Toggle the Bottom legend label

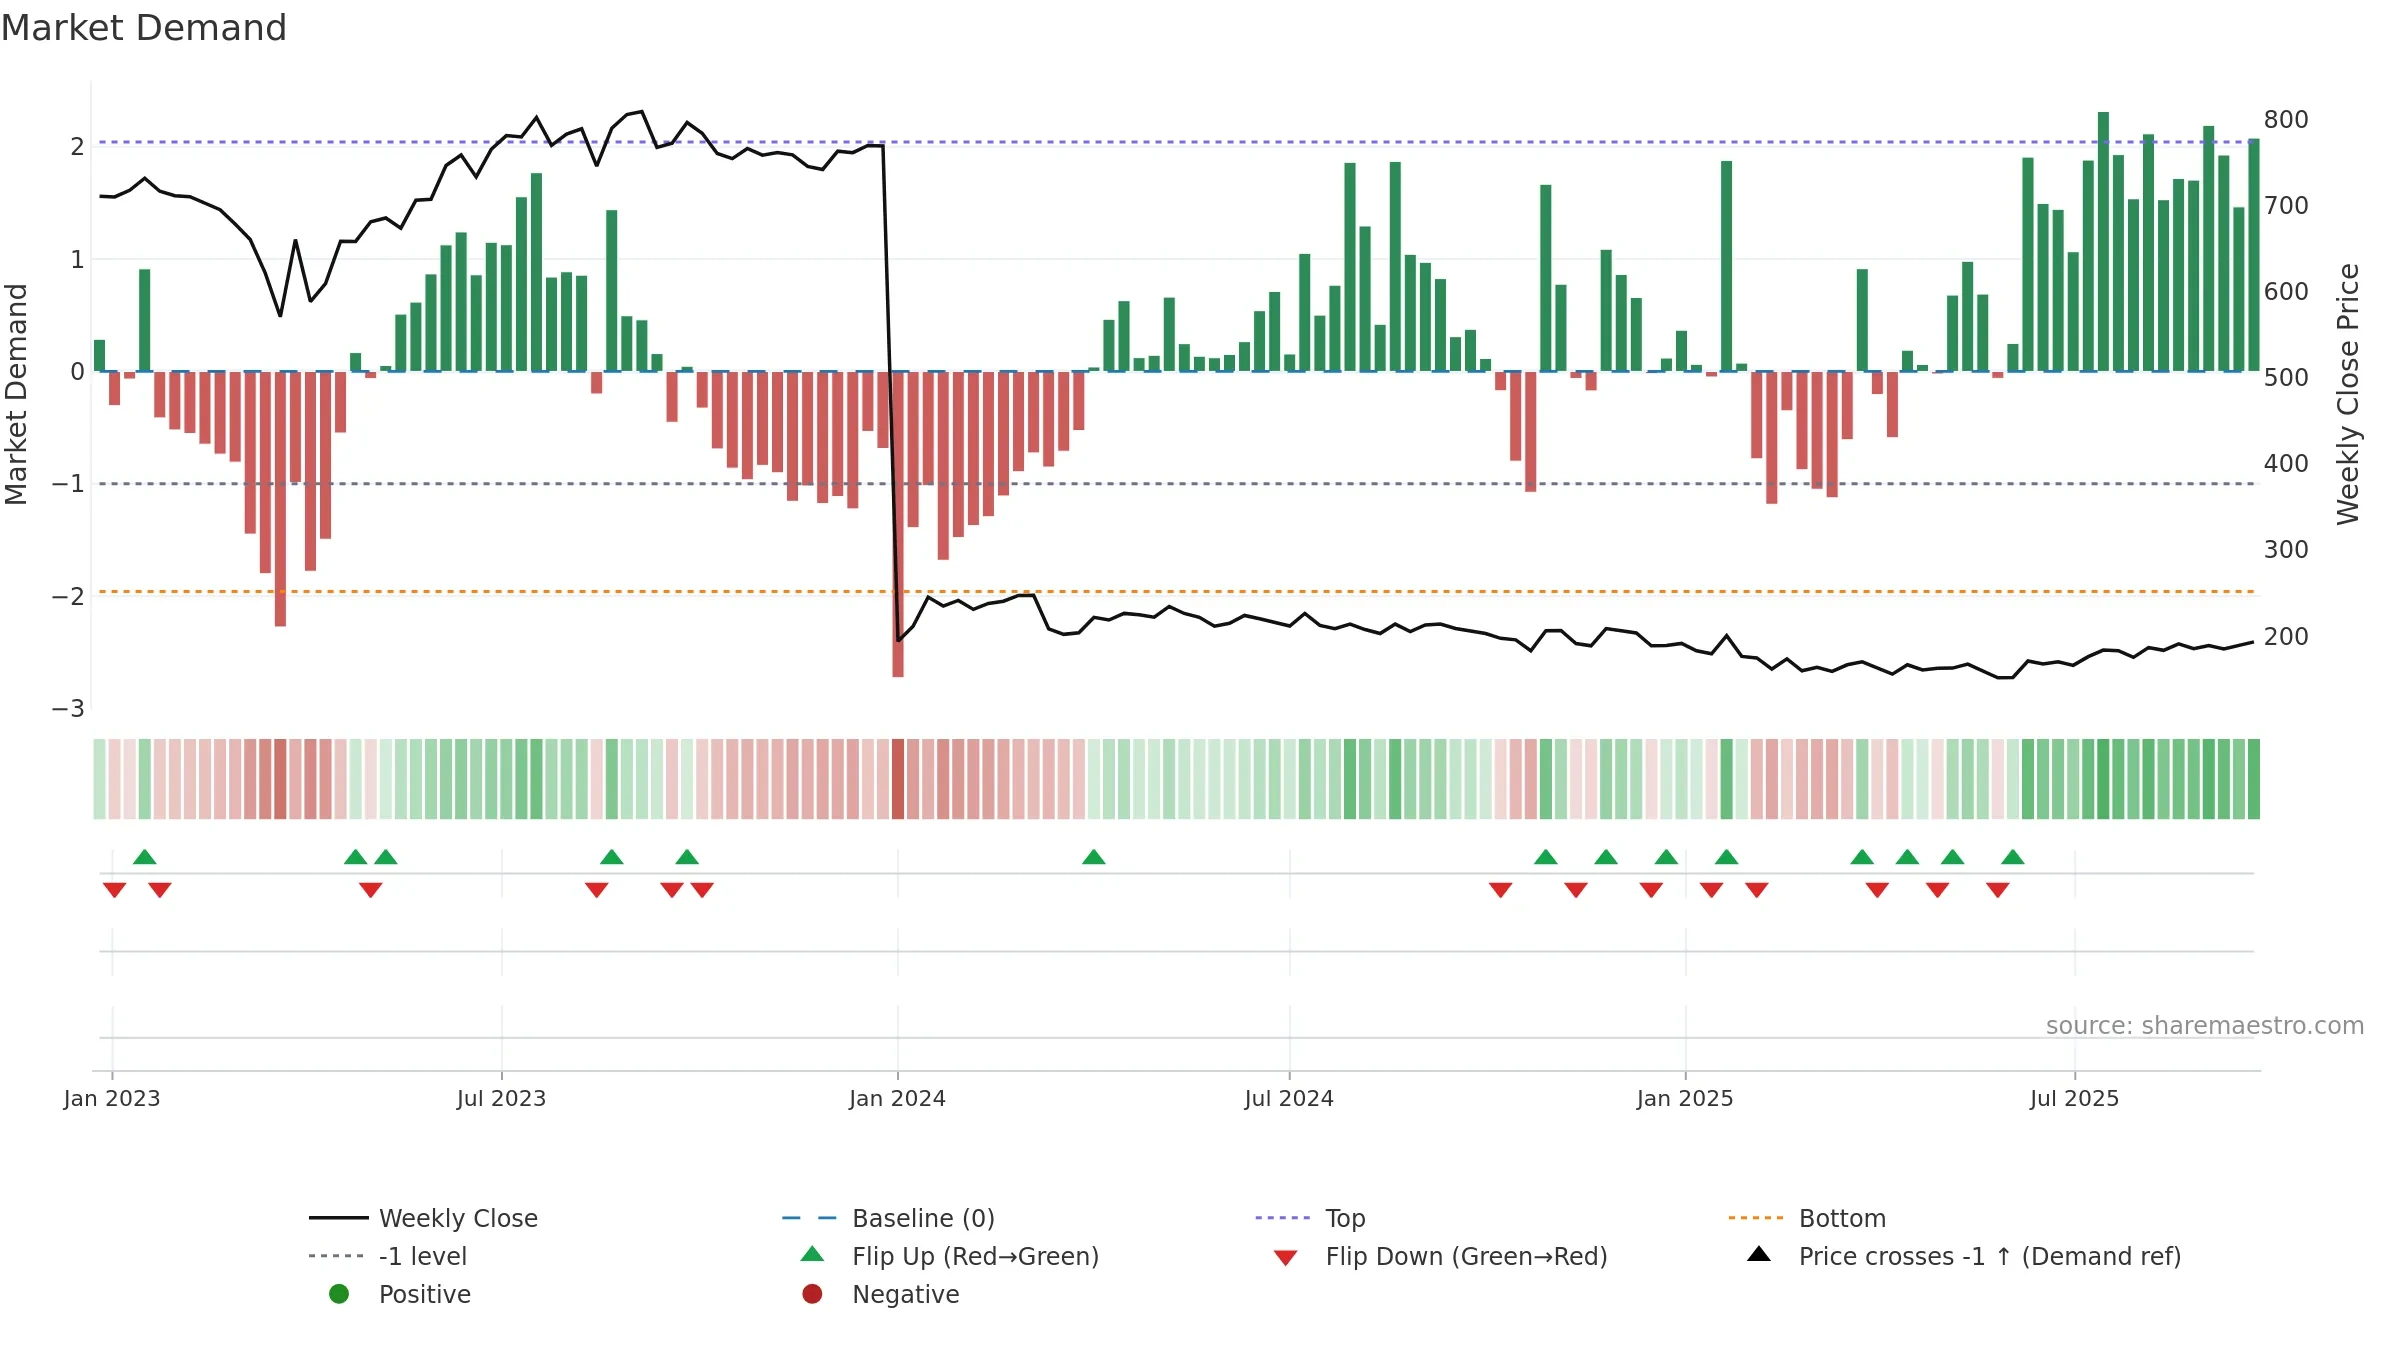[x=1842, y=1218]
